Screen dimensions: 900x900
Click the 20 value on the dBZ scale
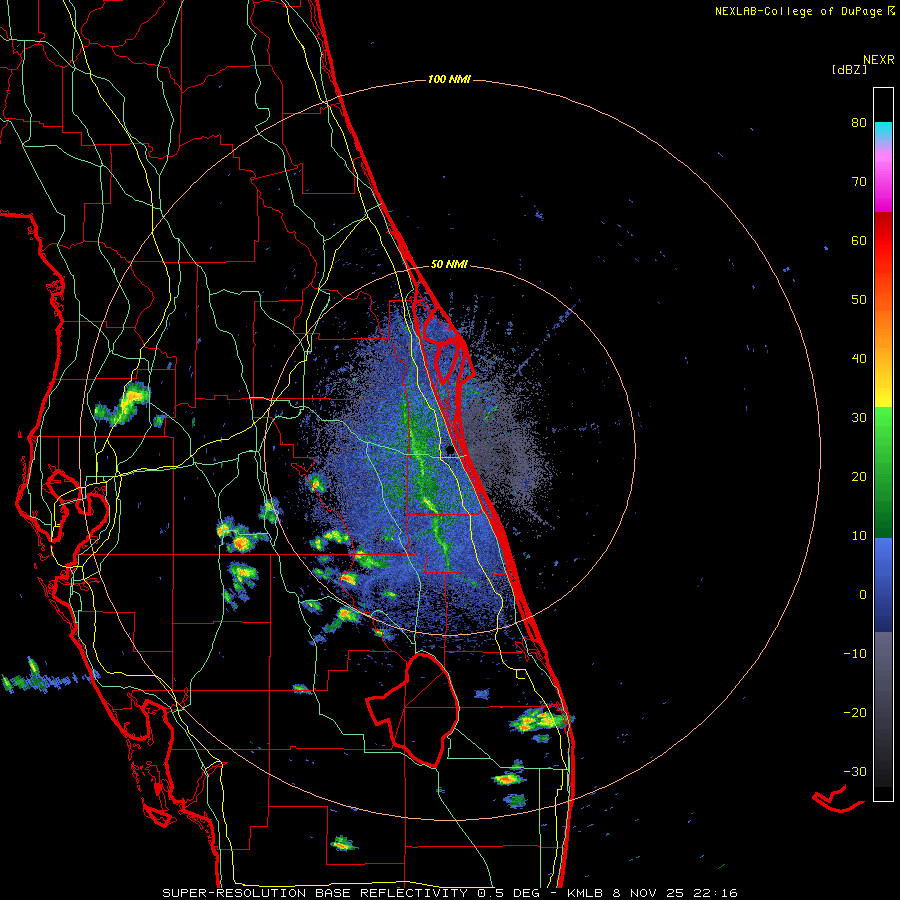coord(859,476)
